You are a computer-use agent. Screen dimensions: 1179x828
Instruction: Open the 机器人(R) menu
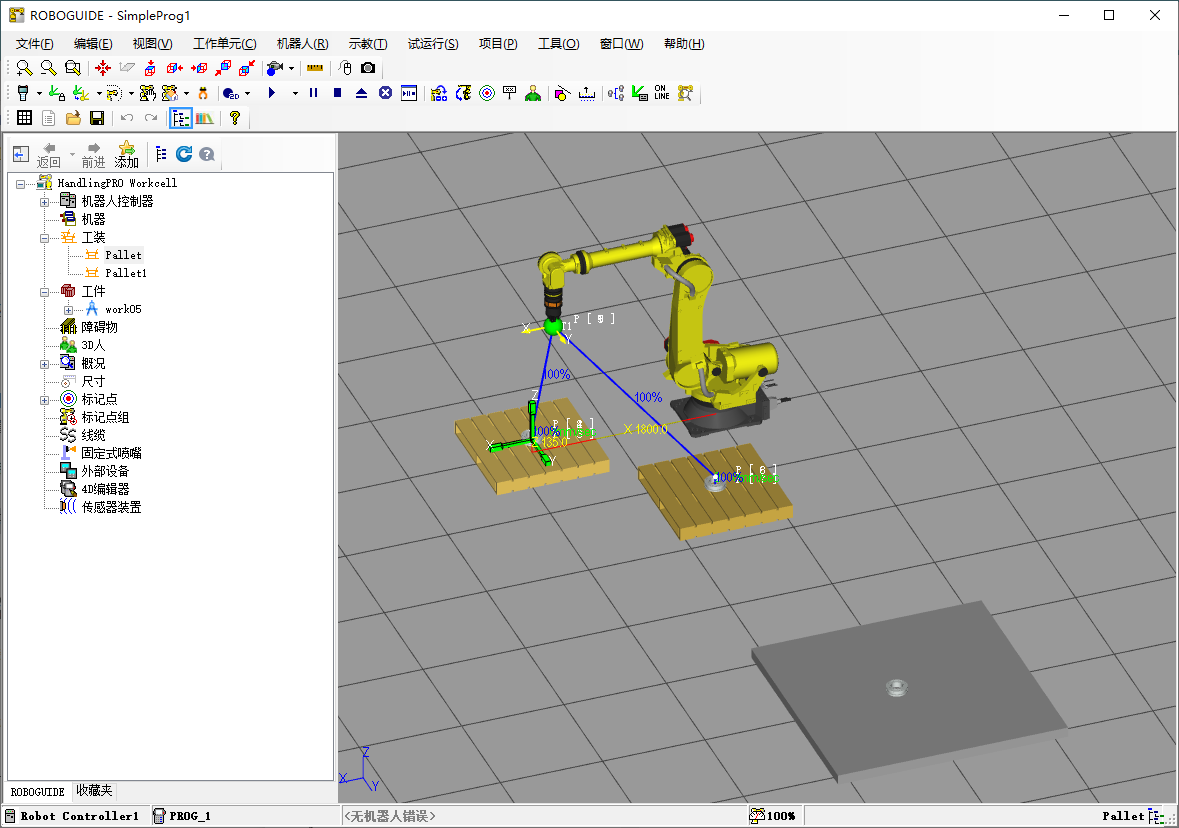[302, 44]
